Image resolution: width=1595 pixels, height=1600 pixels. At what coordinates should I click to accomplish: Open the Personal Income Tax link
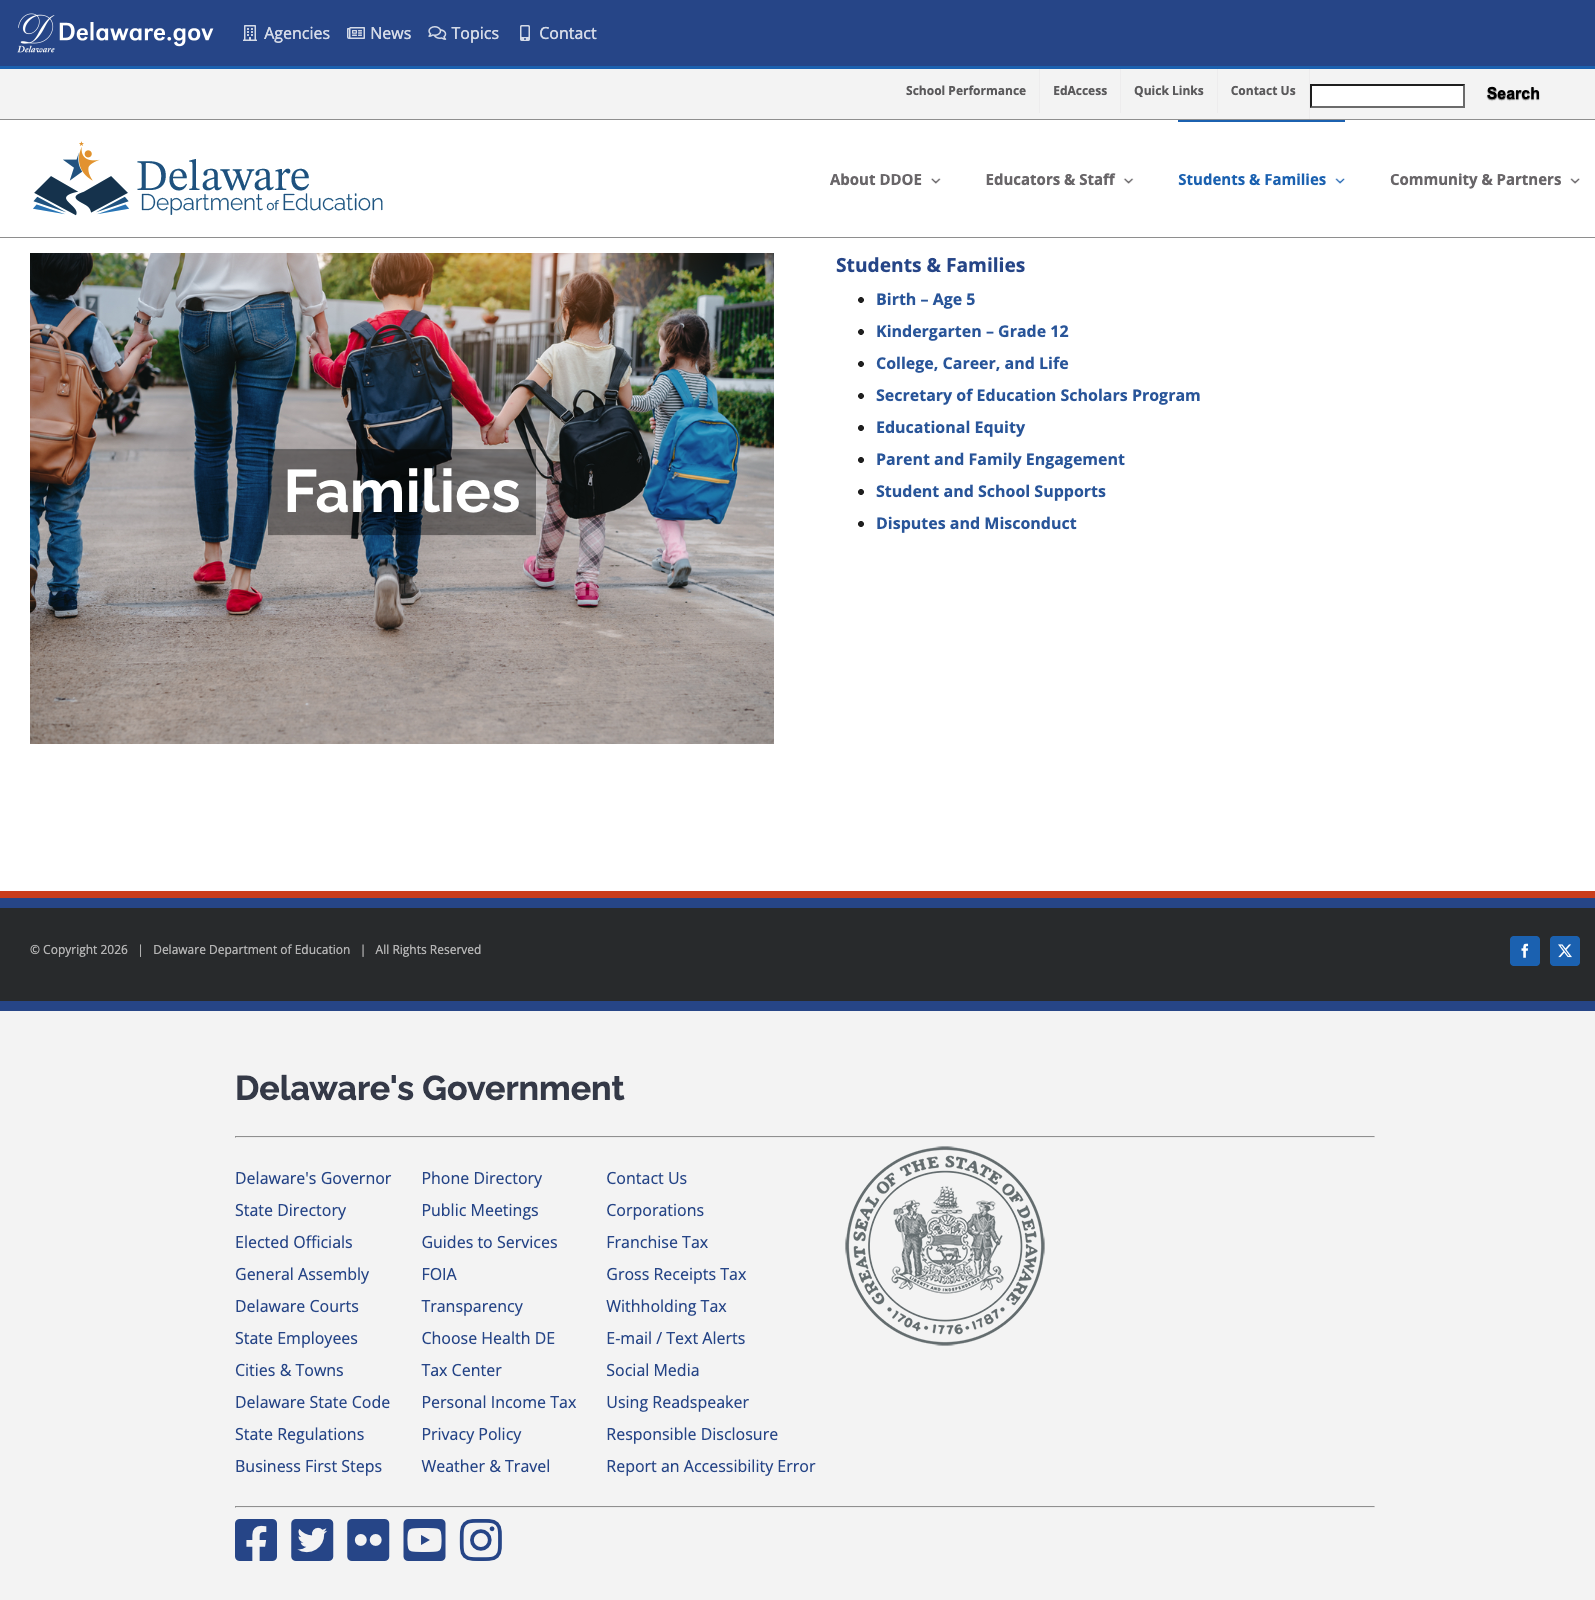click(499, 1402)
